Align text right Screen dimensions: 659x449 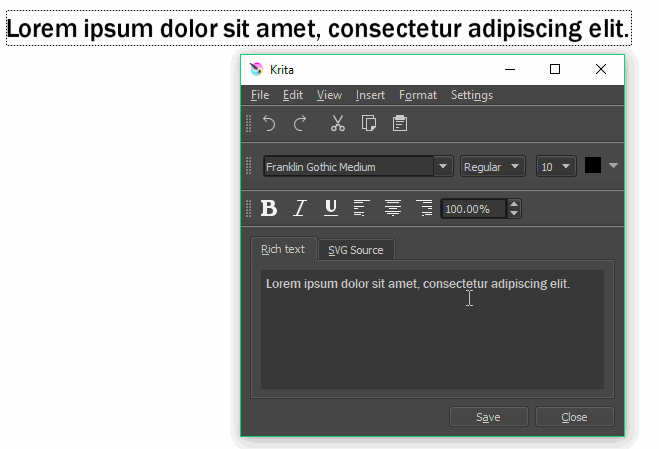click(x=424, y=208)
